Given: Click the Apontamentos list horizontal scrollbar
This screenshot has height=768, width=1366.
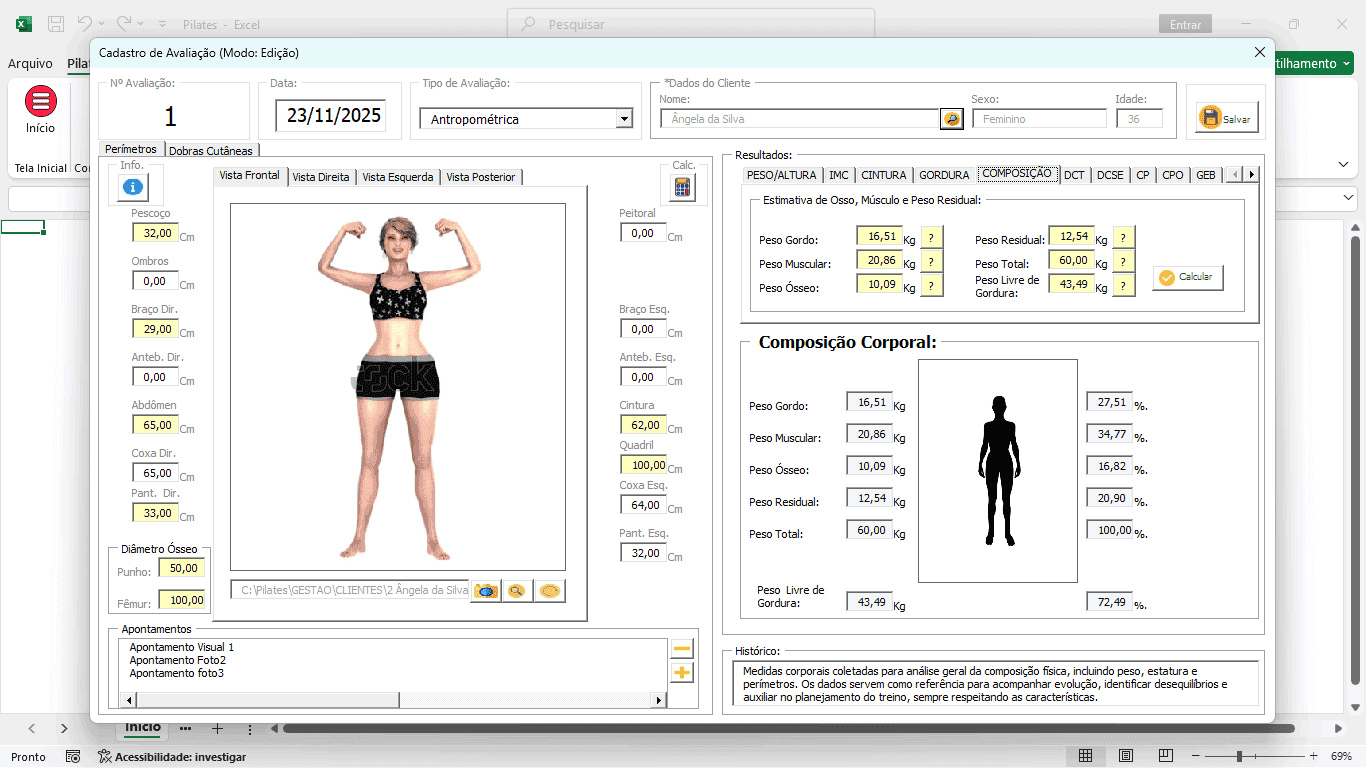Looking at the screenshot, I should coord(392,701).
